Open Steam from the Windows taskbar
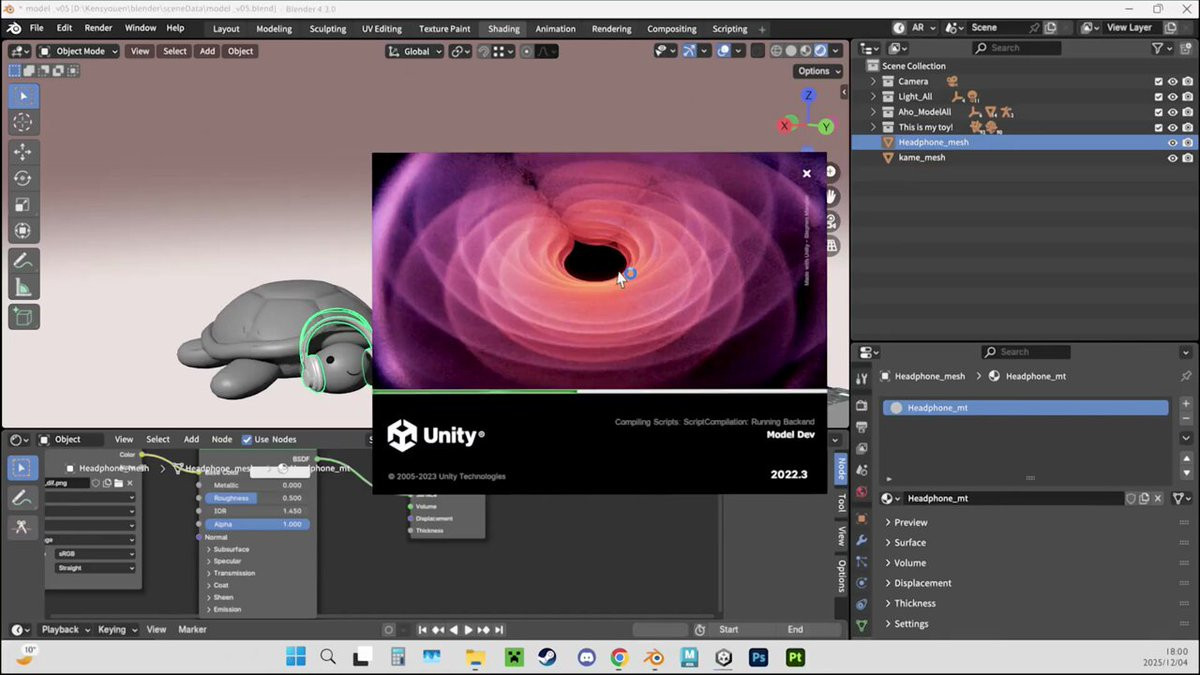The image size is (1200, 675). point(547,657)
